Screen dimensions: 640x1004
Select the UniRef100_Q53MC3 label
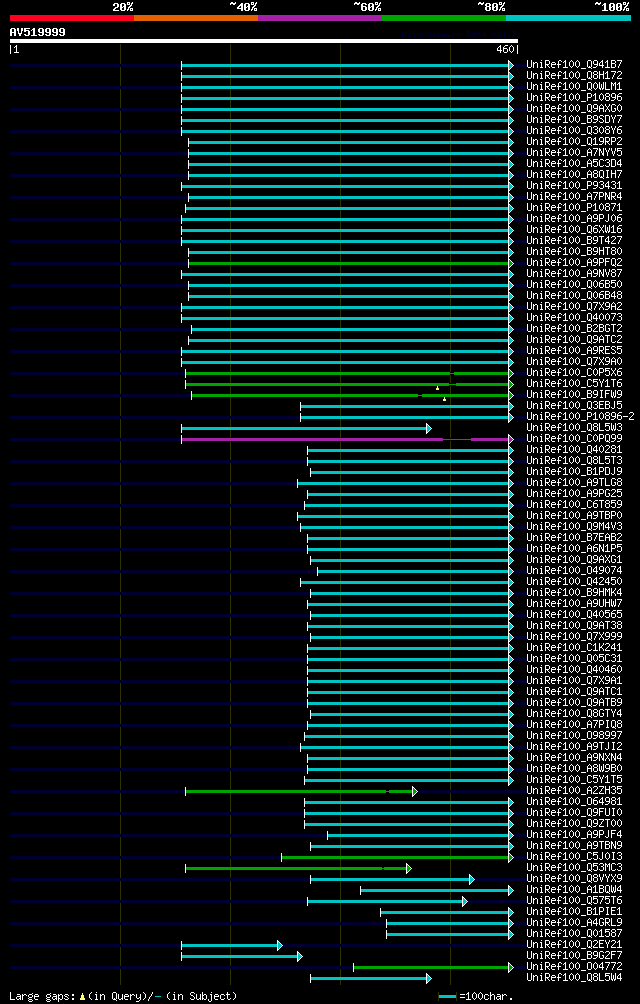click(x=574, y=868)
